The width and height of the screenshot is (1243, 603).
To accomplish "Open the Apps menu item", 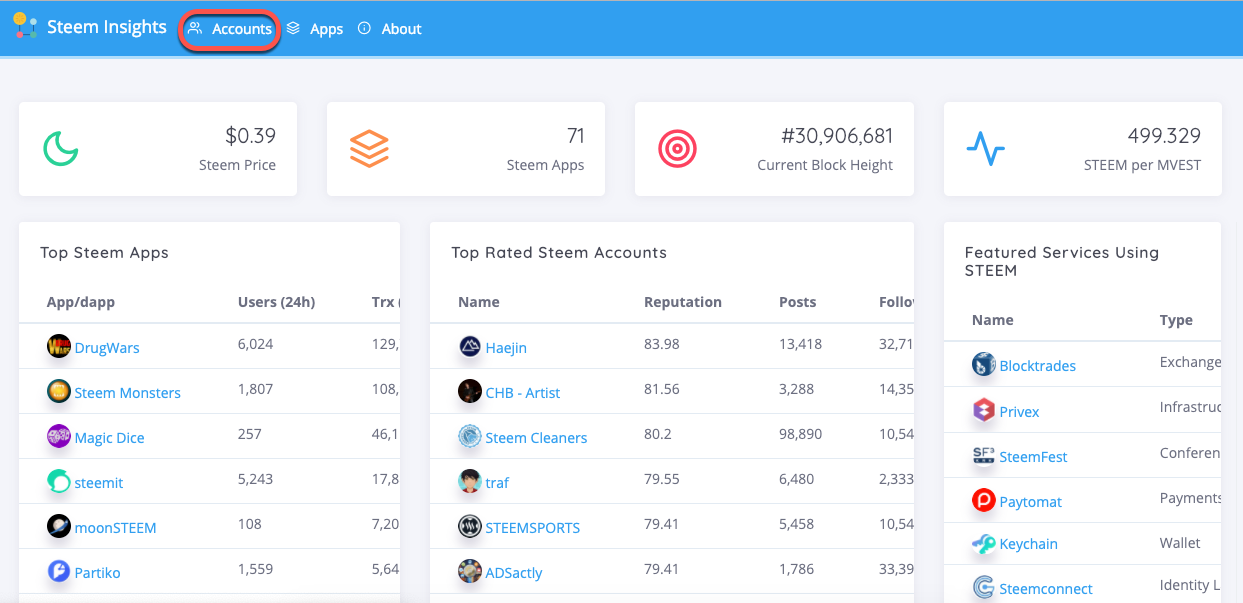I will tap(315, 29).
